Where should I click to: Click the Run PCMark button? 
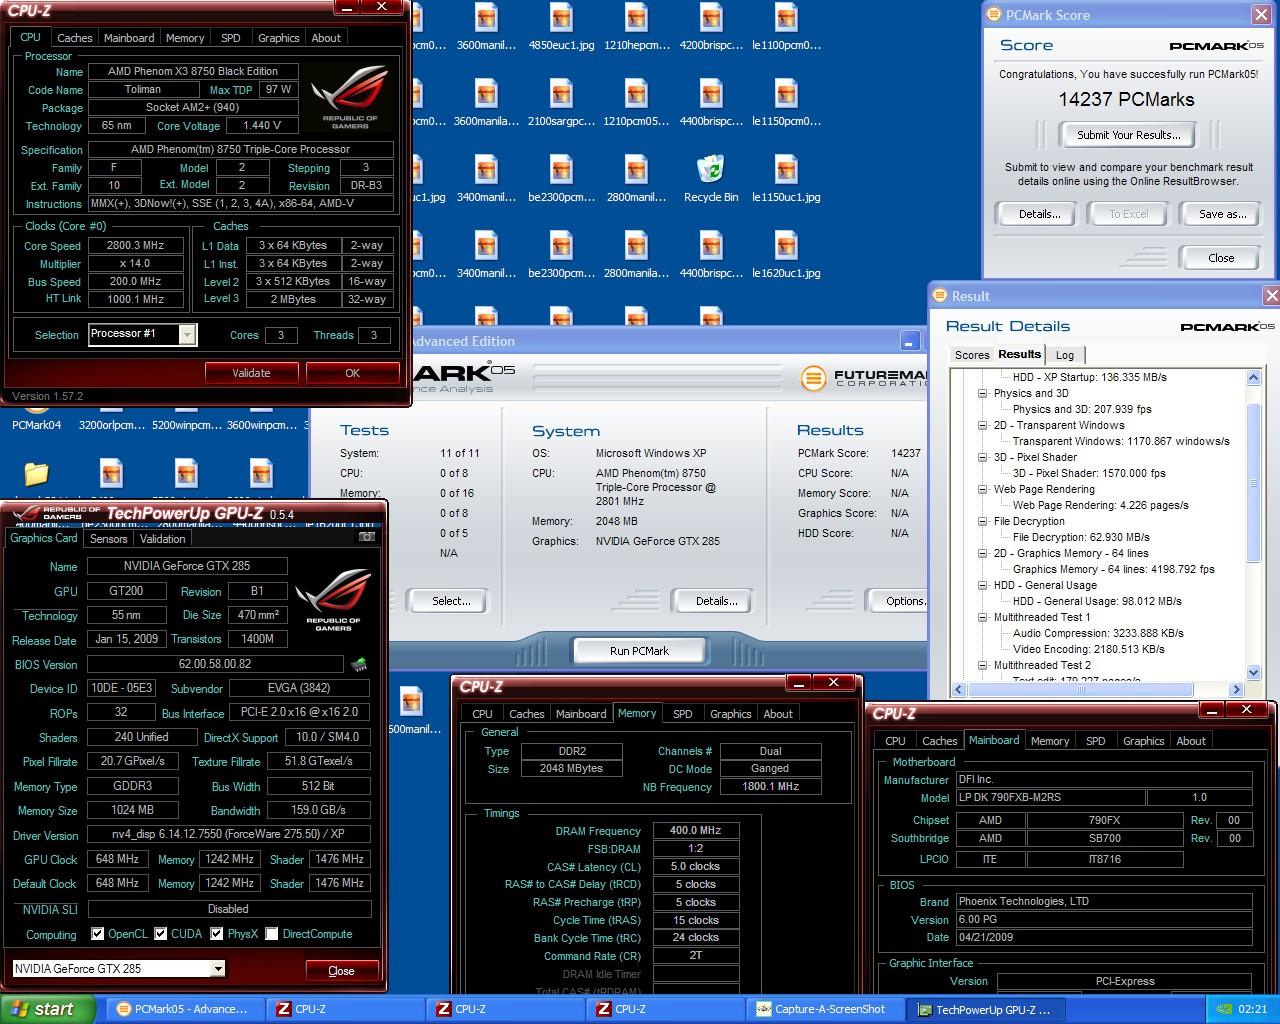(x=639, y=651)
